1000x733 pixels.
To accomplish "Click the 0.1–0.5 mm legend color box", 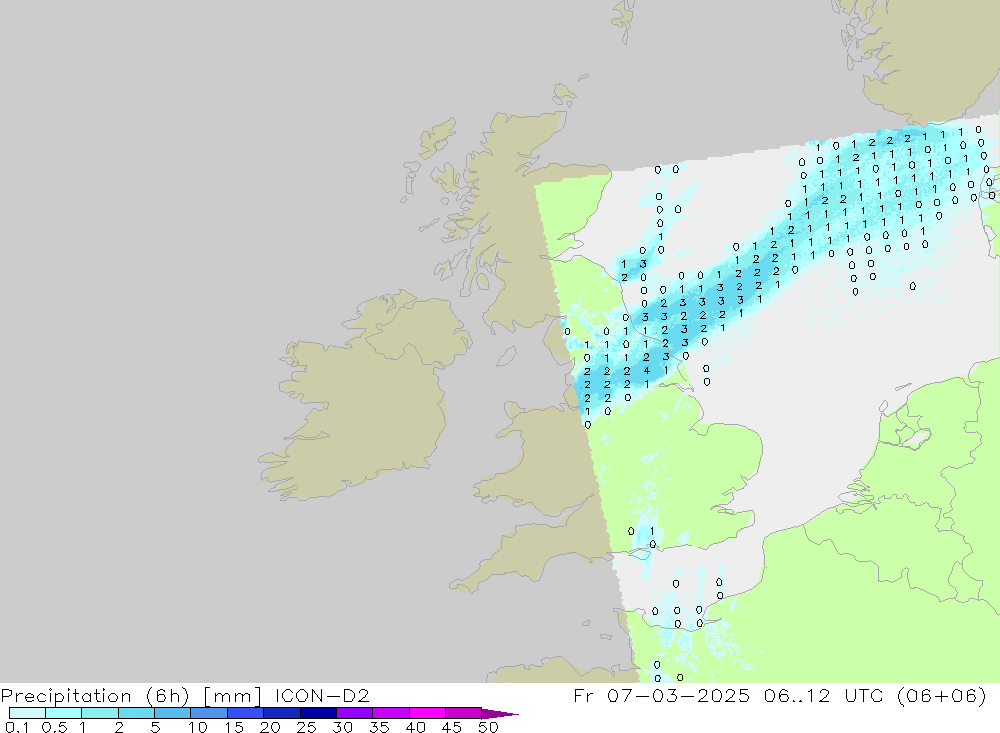I will pyautogui.click(x=27, y=713).
